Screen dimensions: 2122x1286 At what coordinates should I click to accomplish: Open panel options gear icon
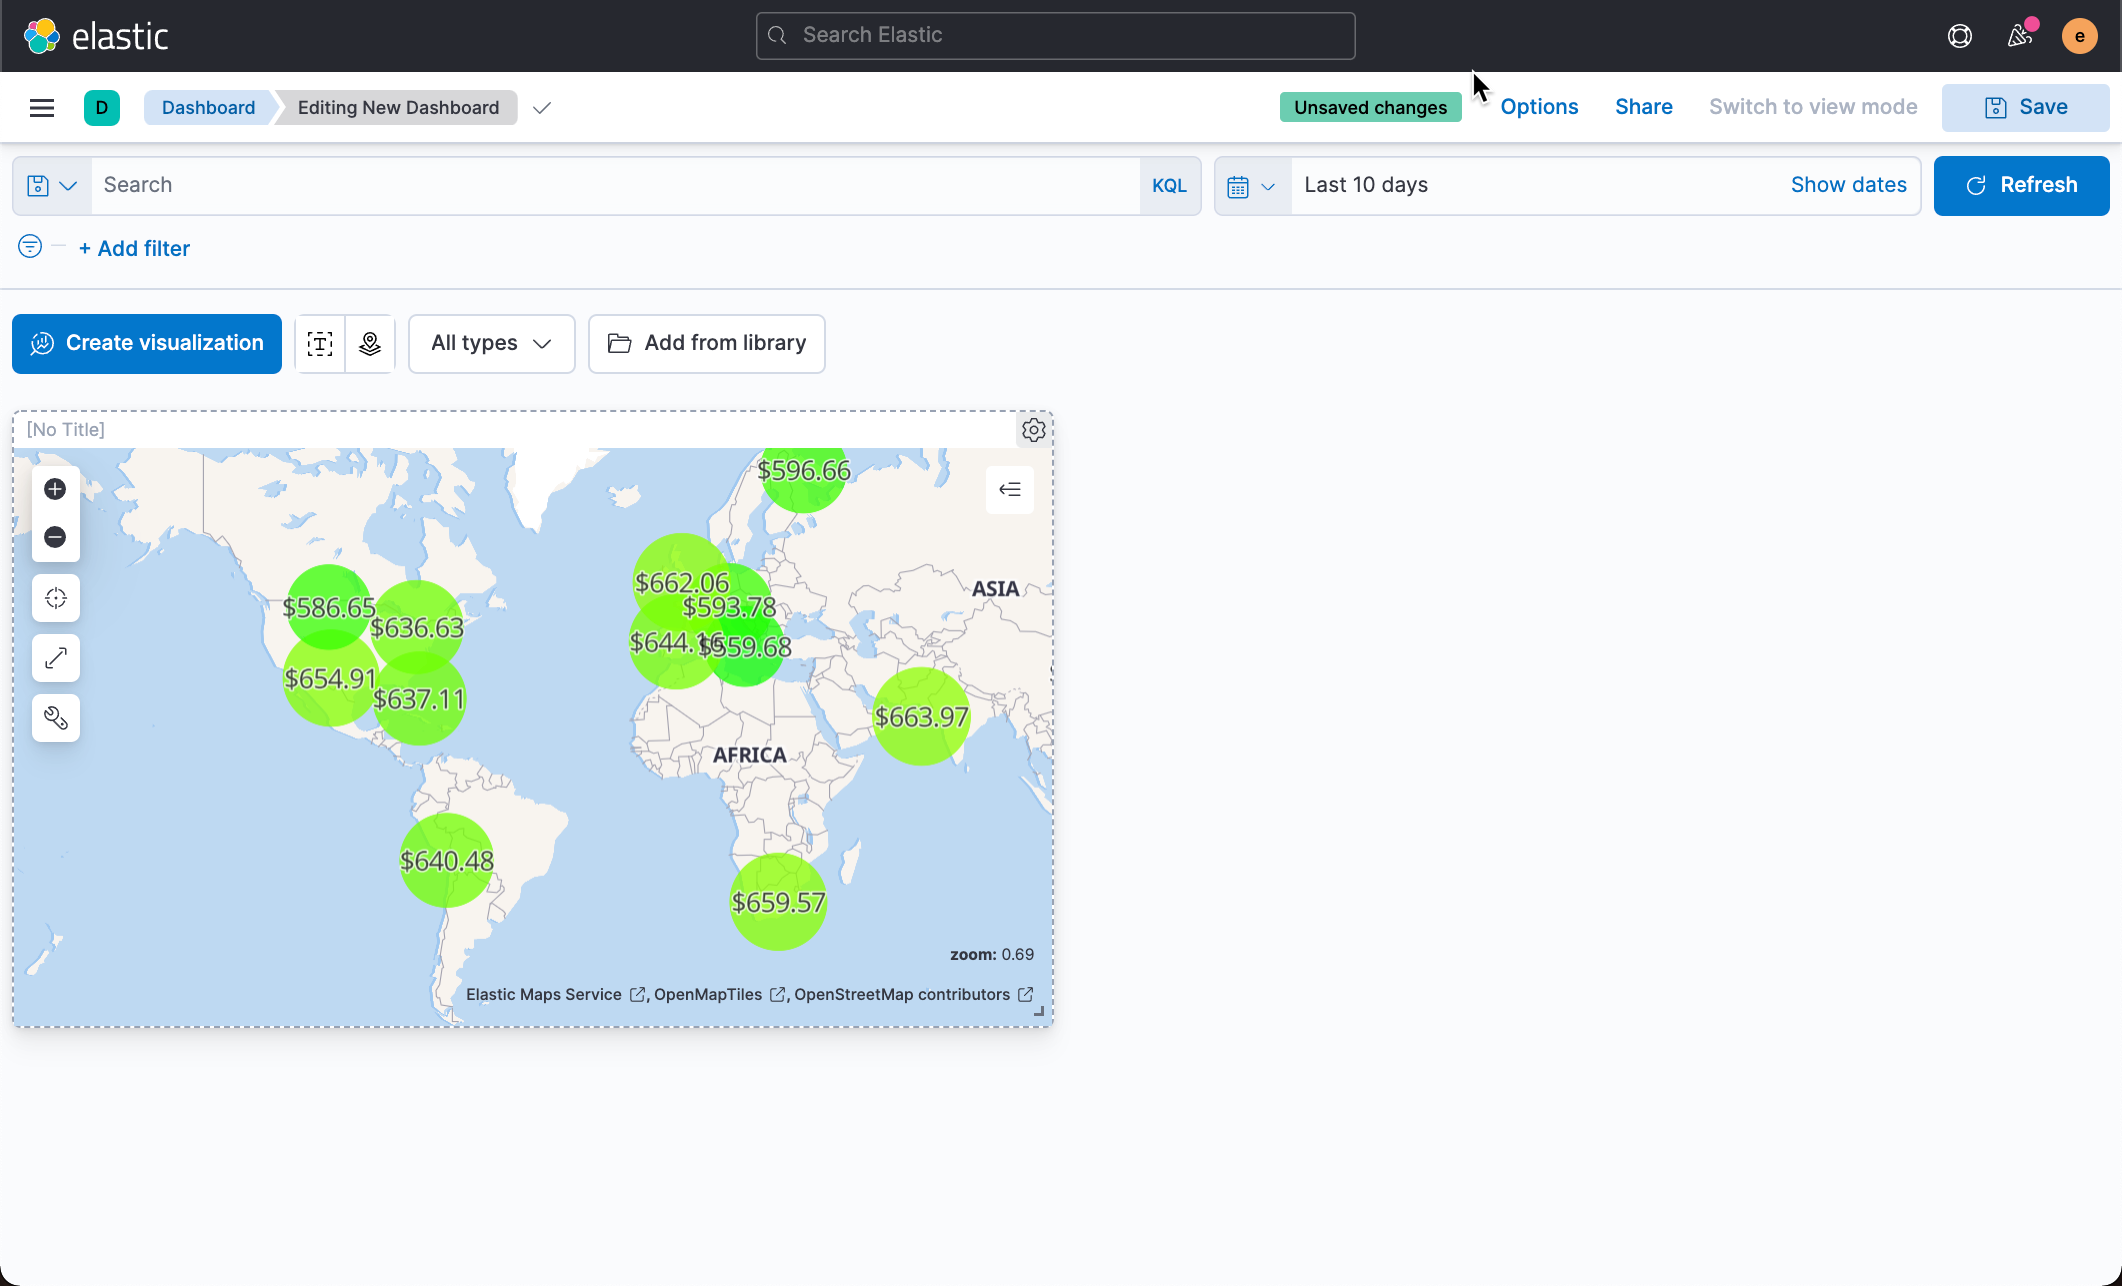(x=1033, y=430)
